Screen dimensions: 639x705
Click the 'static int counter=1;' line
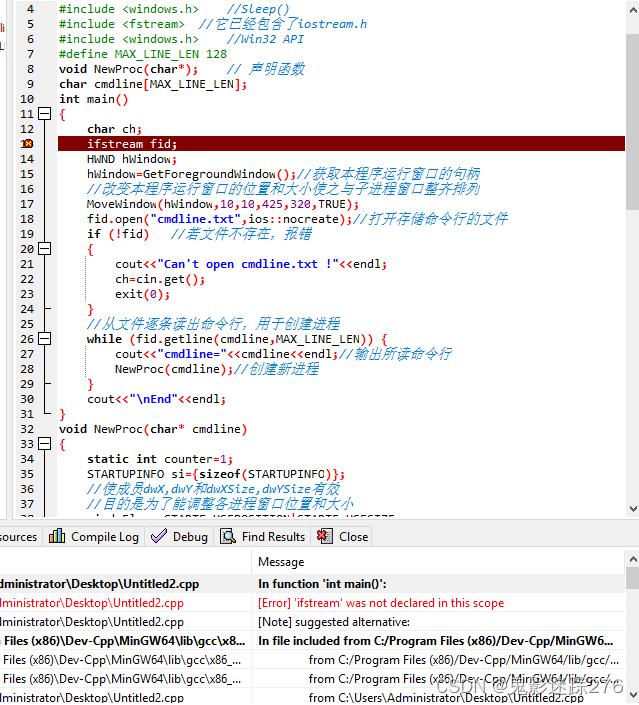[160, 459]
